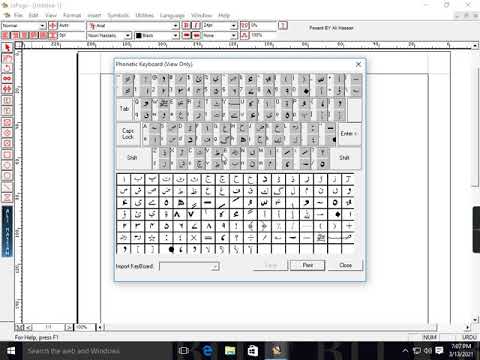The width and height of the screenshot is (480, 360).
Task: Open the Action Center notifications icon
Action: tap(439, 351)
